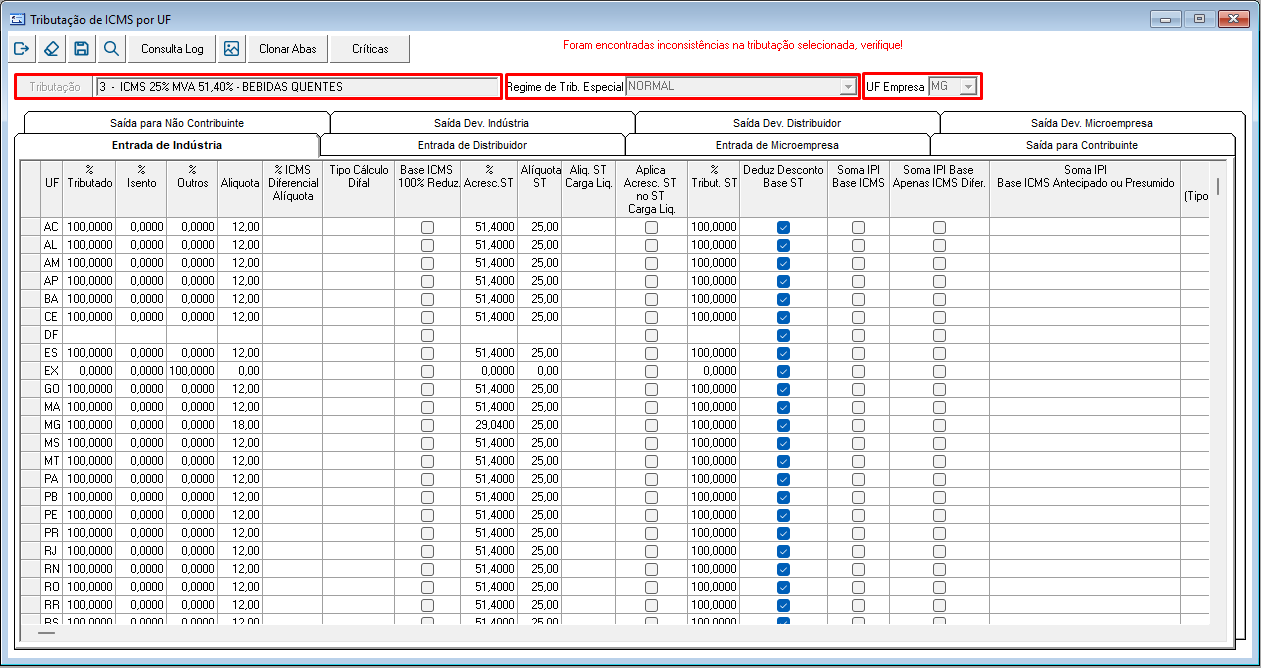This screenshot has width=1261, height=668.
Task: Click the red inconsistencies warning message
Action: [x=733, y=46]
